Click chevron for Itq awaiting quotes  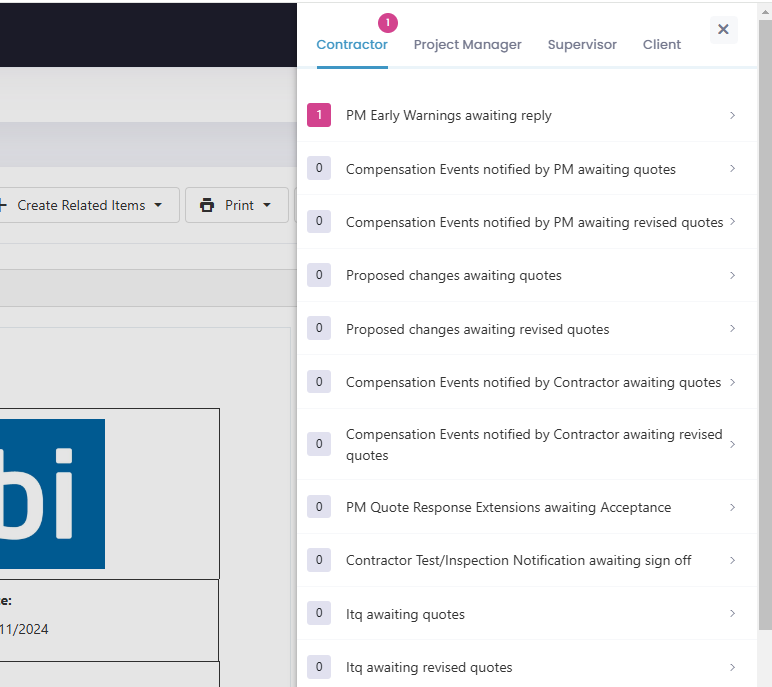pyautogui.click(x=732, y=614)
